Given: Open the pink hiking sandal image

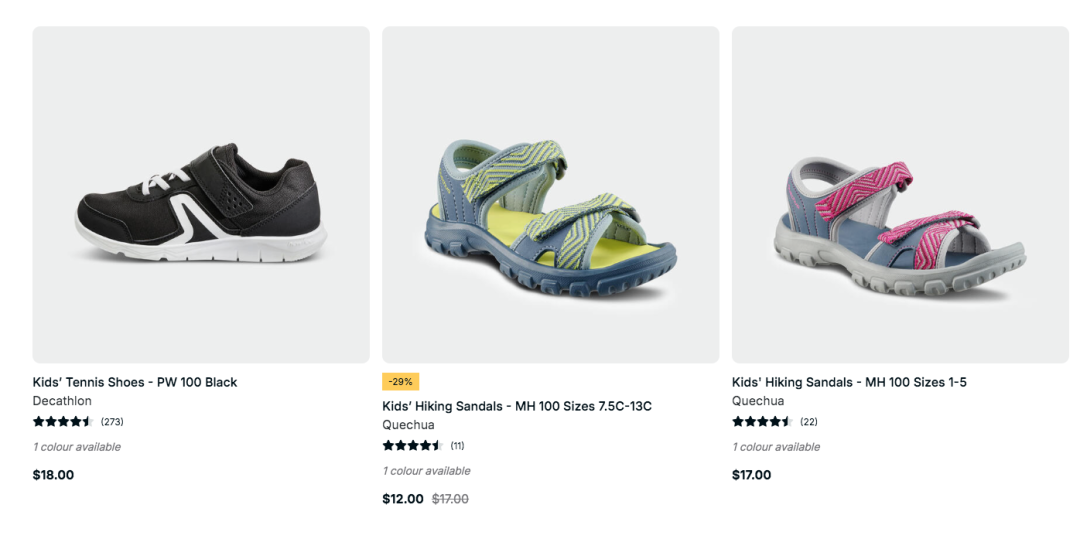Looking at the screenshot, I should [x=900, y=195].
